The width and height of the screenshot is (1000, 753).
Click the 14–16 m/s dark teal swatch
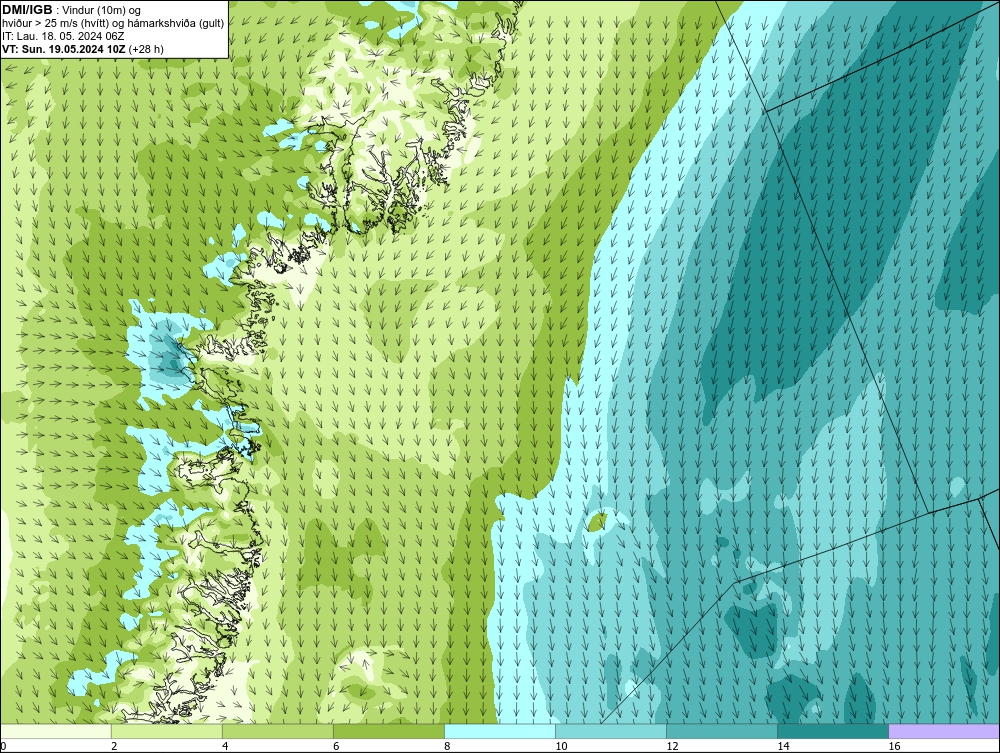pyautogui.click(x=832, y=731)
